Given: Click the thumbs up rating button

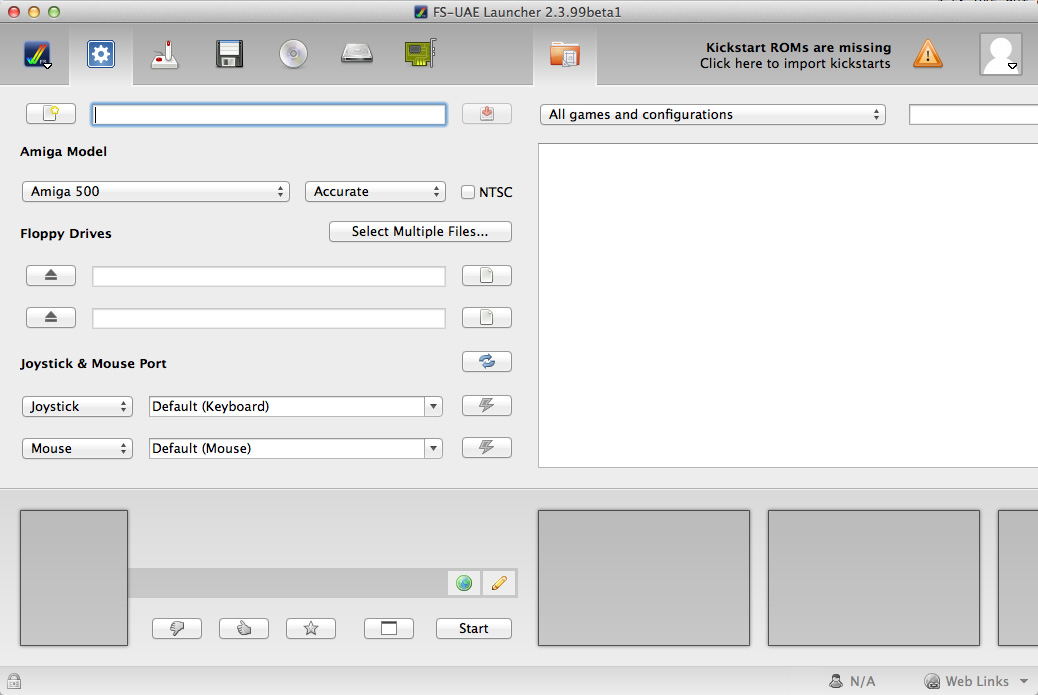Looking at the screenshot, I should 244,628.
